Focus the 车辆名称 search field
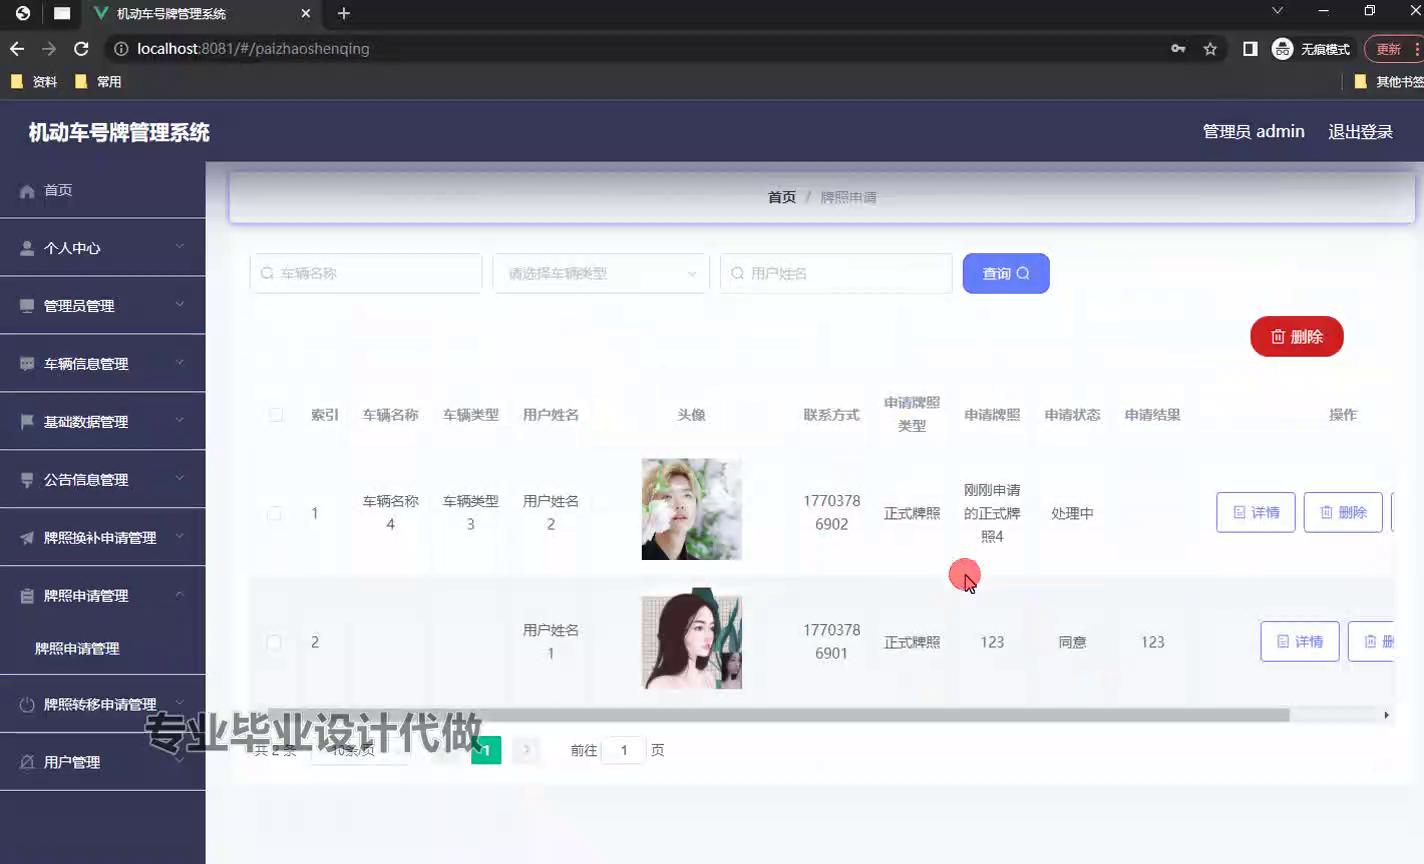 [366, 273]
